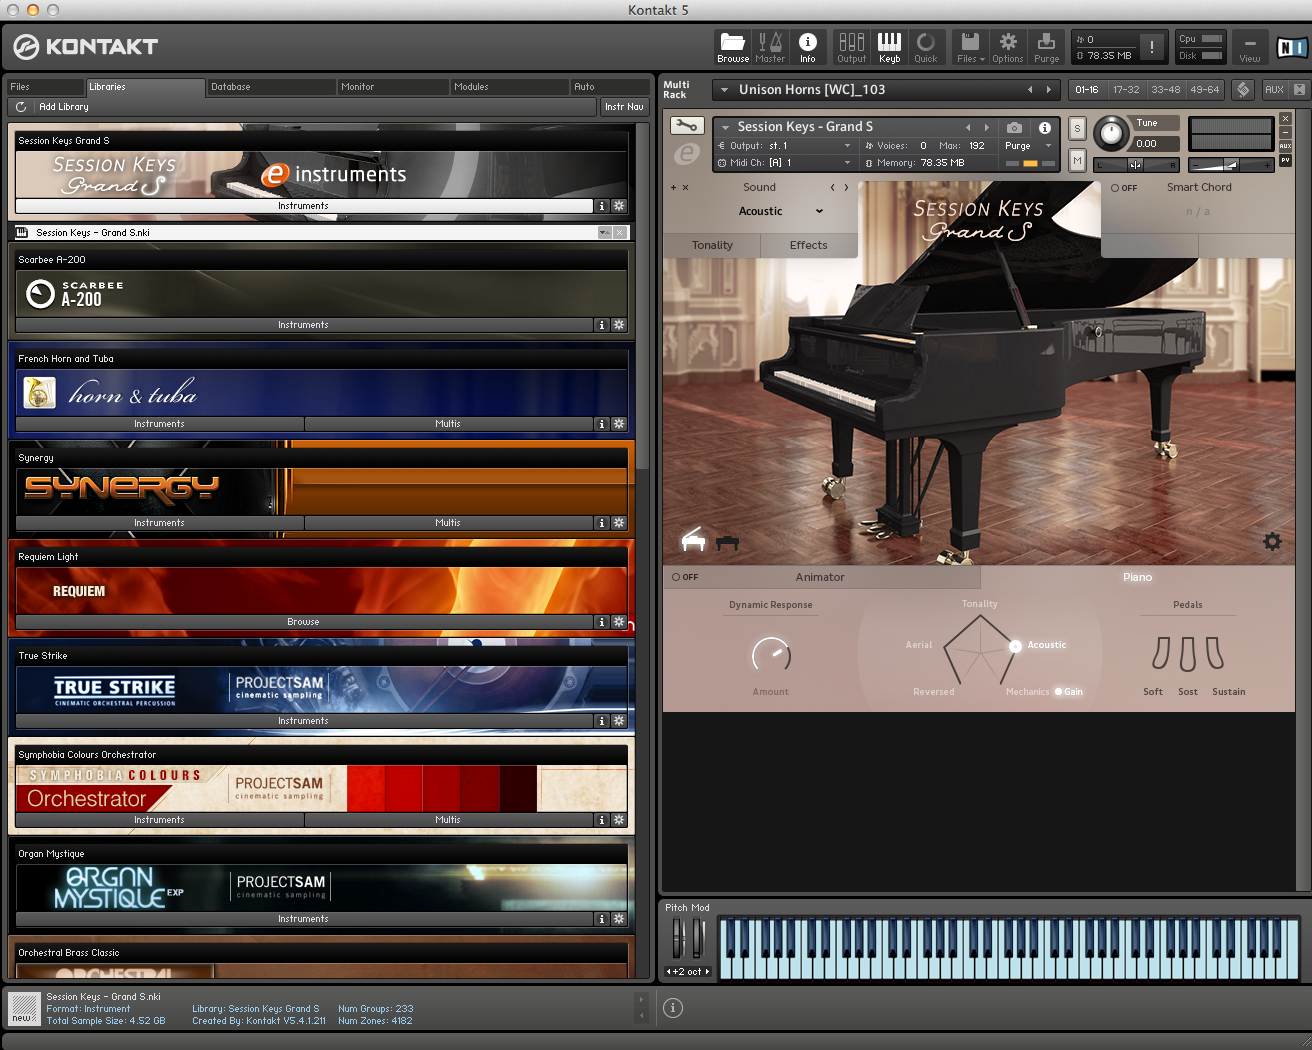The width and height of the screenshot is (1312, 1050).
Task: Open the Options gear icon
Action: coord(1008,46)
